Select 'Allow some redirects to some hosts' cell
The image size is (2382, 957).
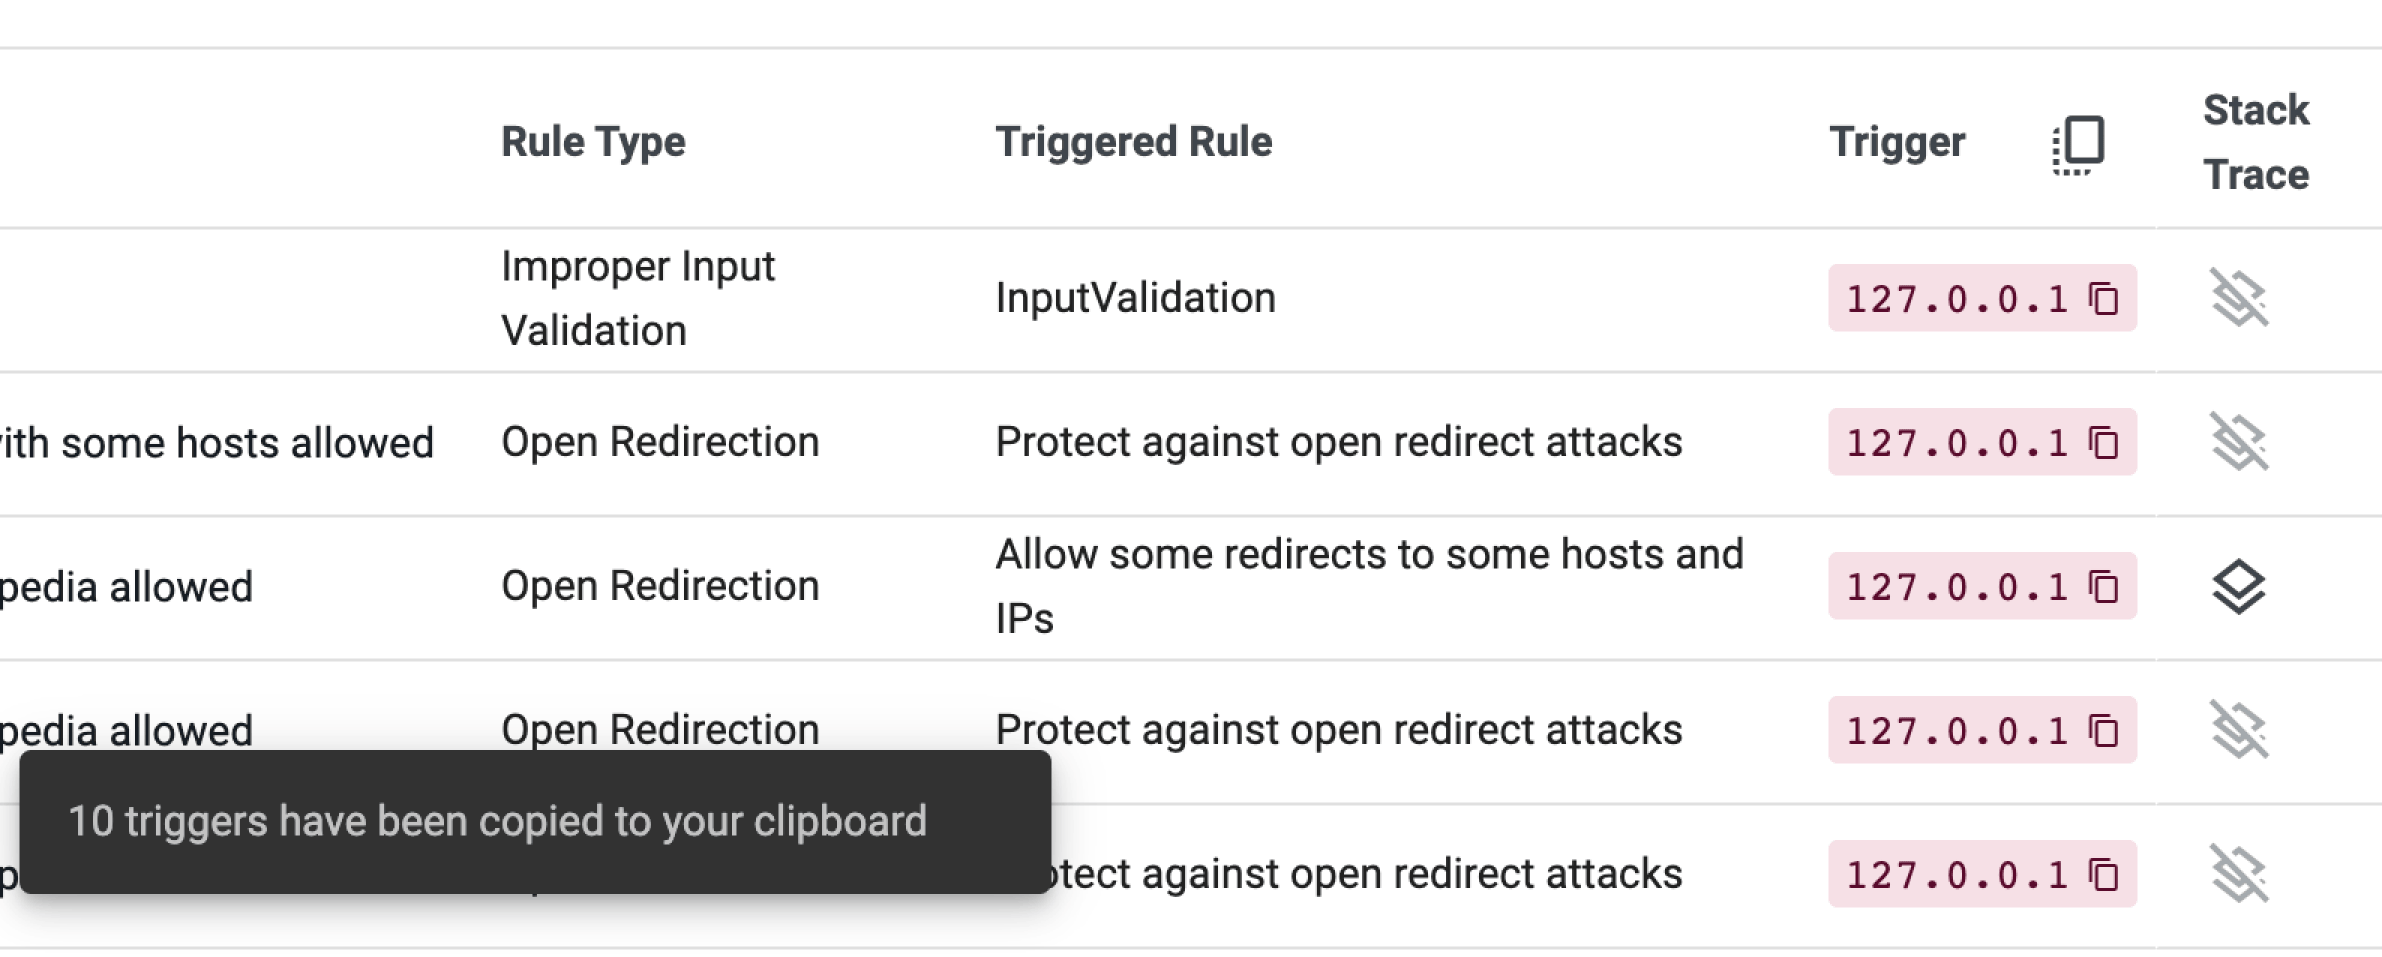pos(1369,586)
